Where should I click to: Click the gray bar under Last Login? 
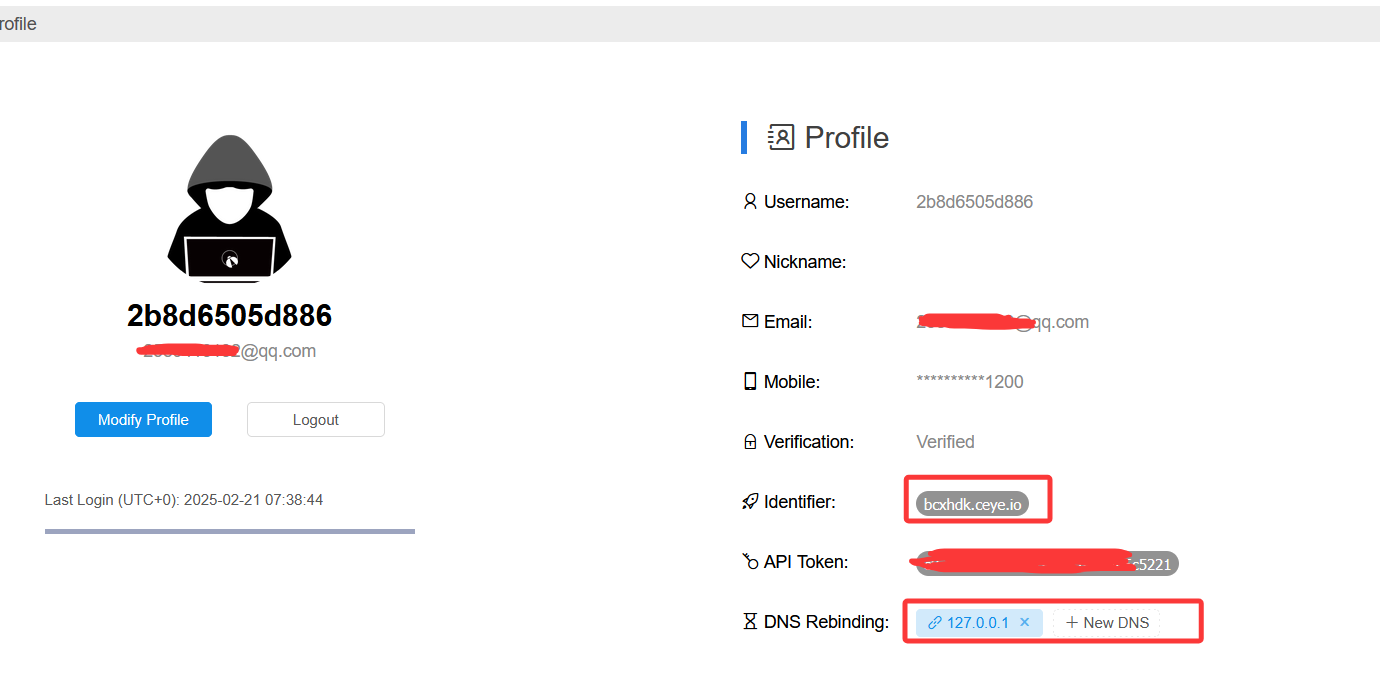pos(229,531)
